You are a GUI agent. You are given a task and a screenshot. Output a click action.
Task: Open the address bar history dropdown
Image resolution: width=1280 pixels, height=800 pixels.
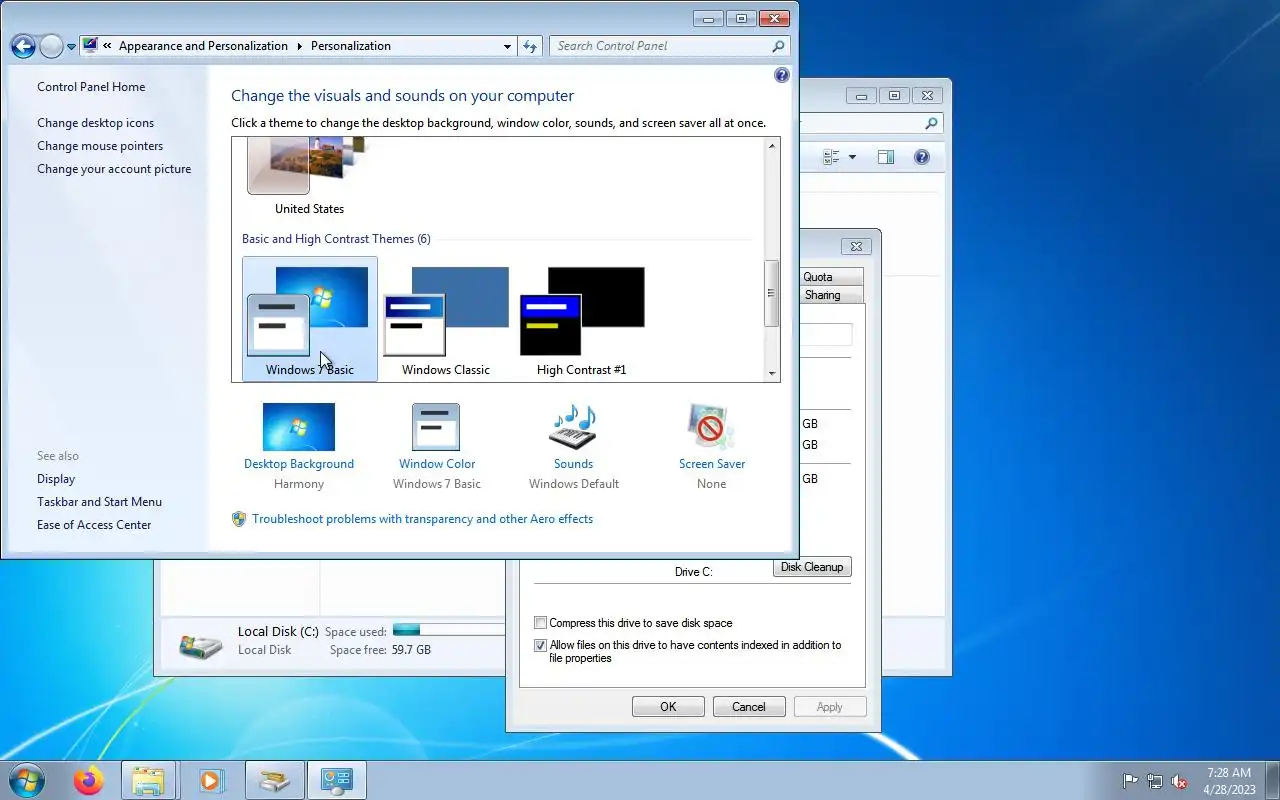[x=507, y=46]
